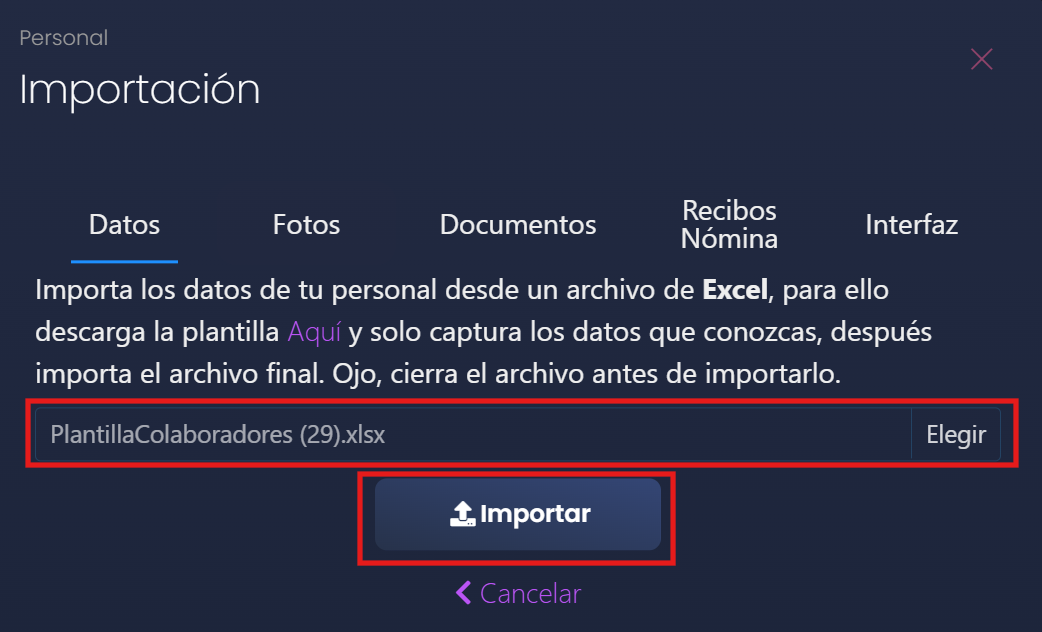
Task: Click the Importación heading
Action: click(140, 90)
